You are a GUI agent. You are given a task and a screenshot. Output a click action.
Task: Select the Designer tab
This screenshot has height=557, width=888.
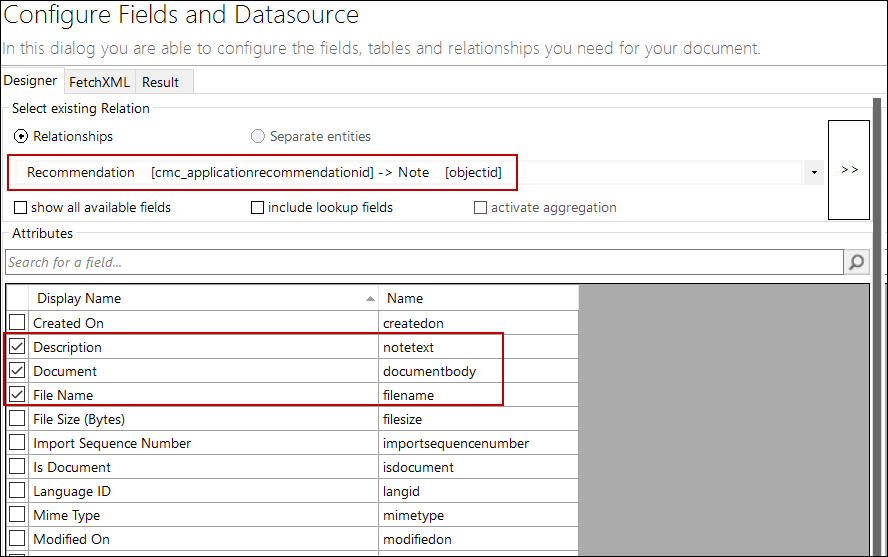(x=31, y=81)
